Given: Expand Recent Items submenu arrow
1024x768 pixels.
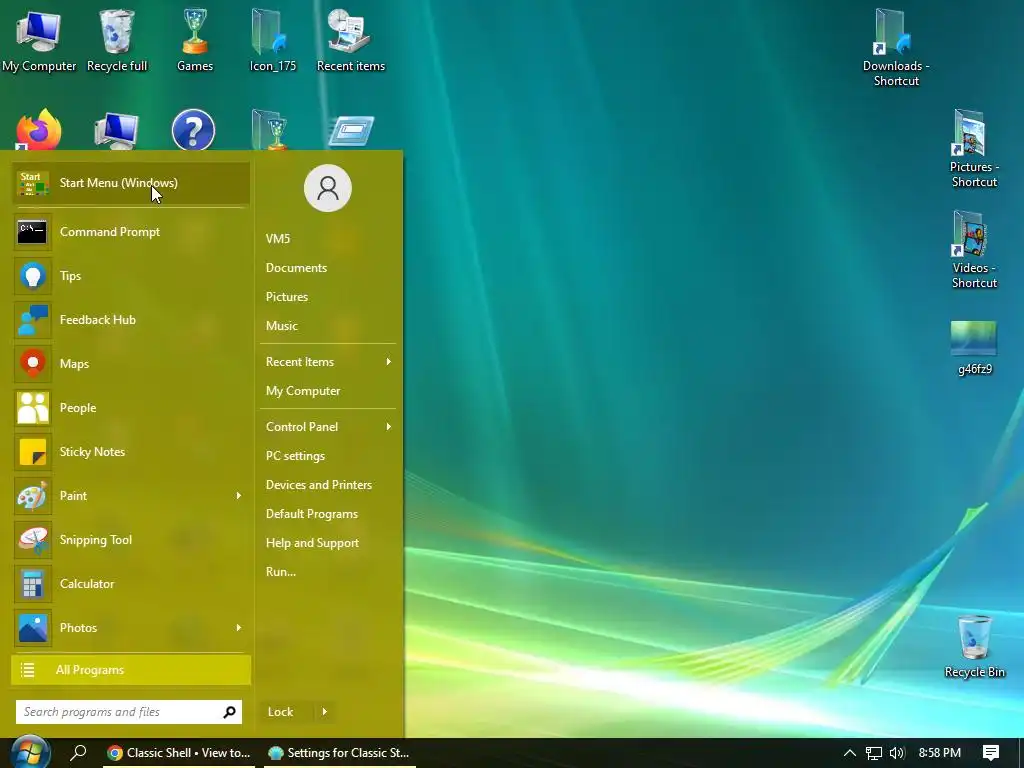Looking at the screenshot, I should (389, 362).
